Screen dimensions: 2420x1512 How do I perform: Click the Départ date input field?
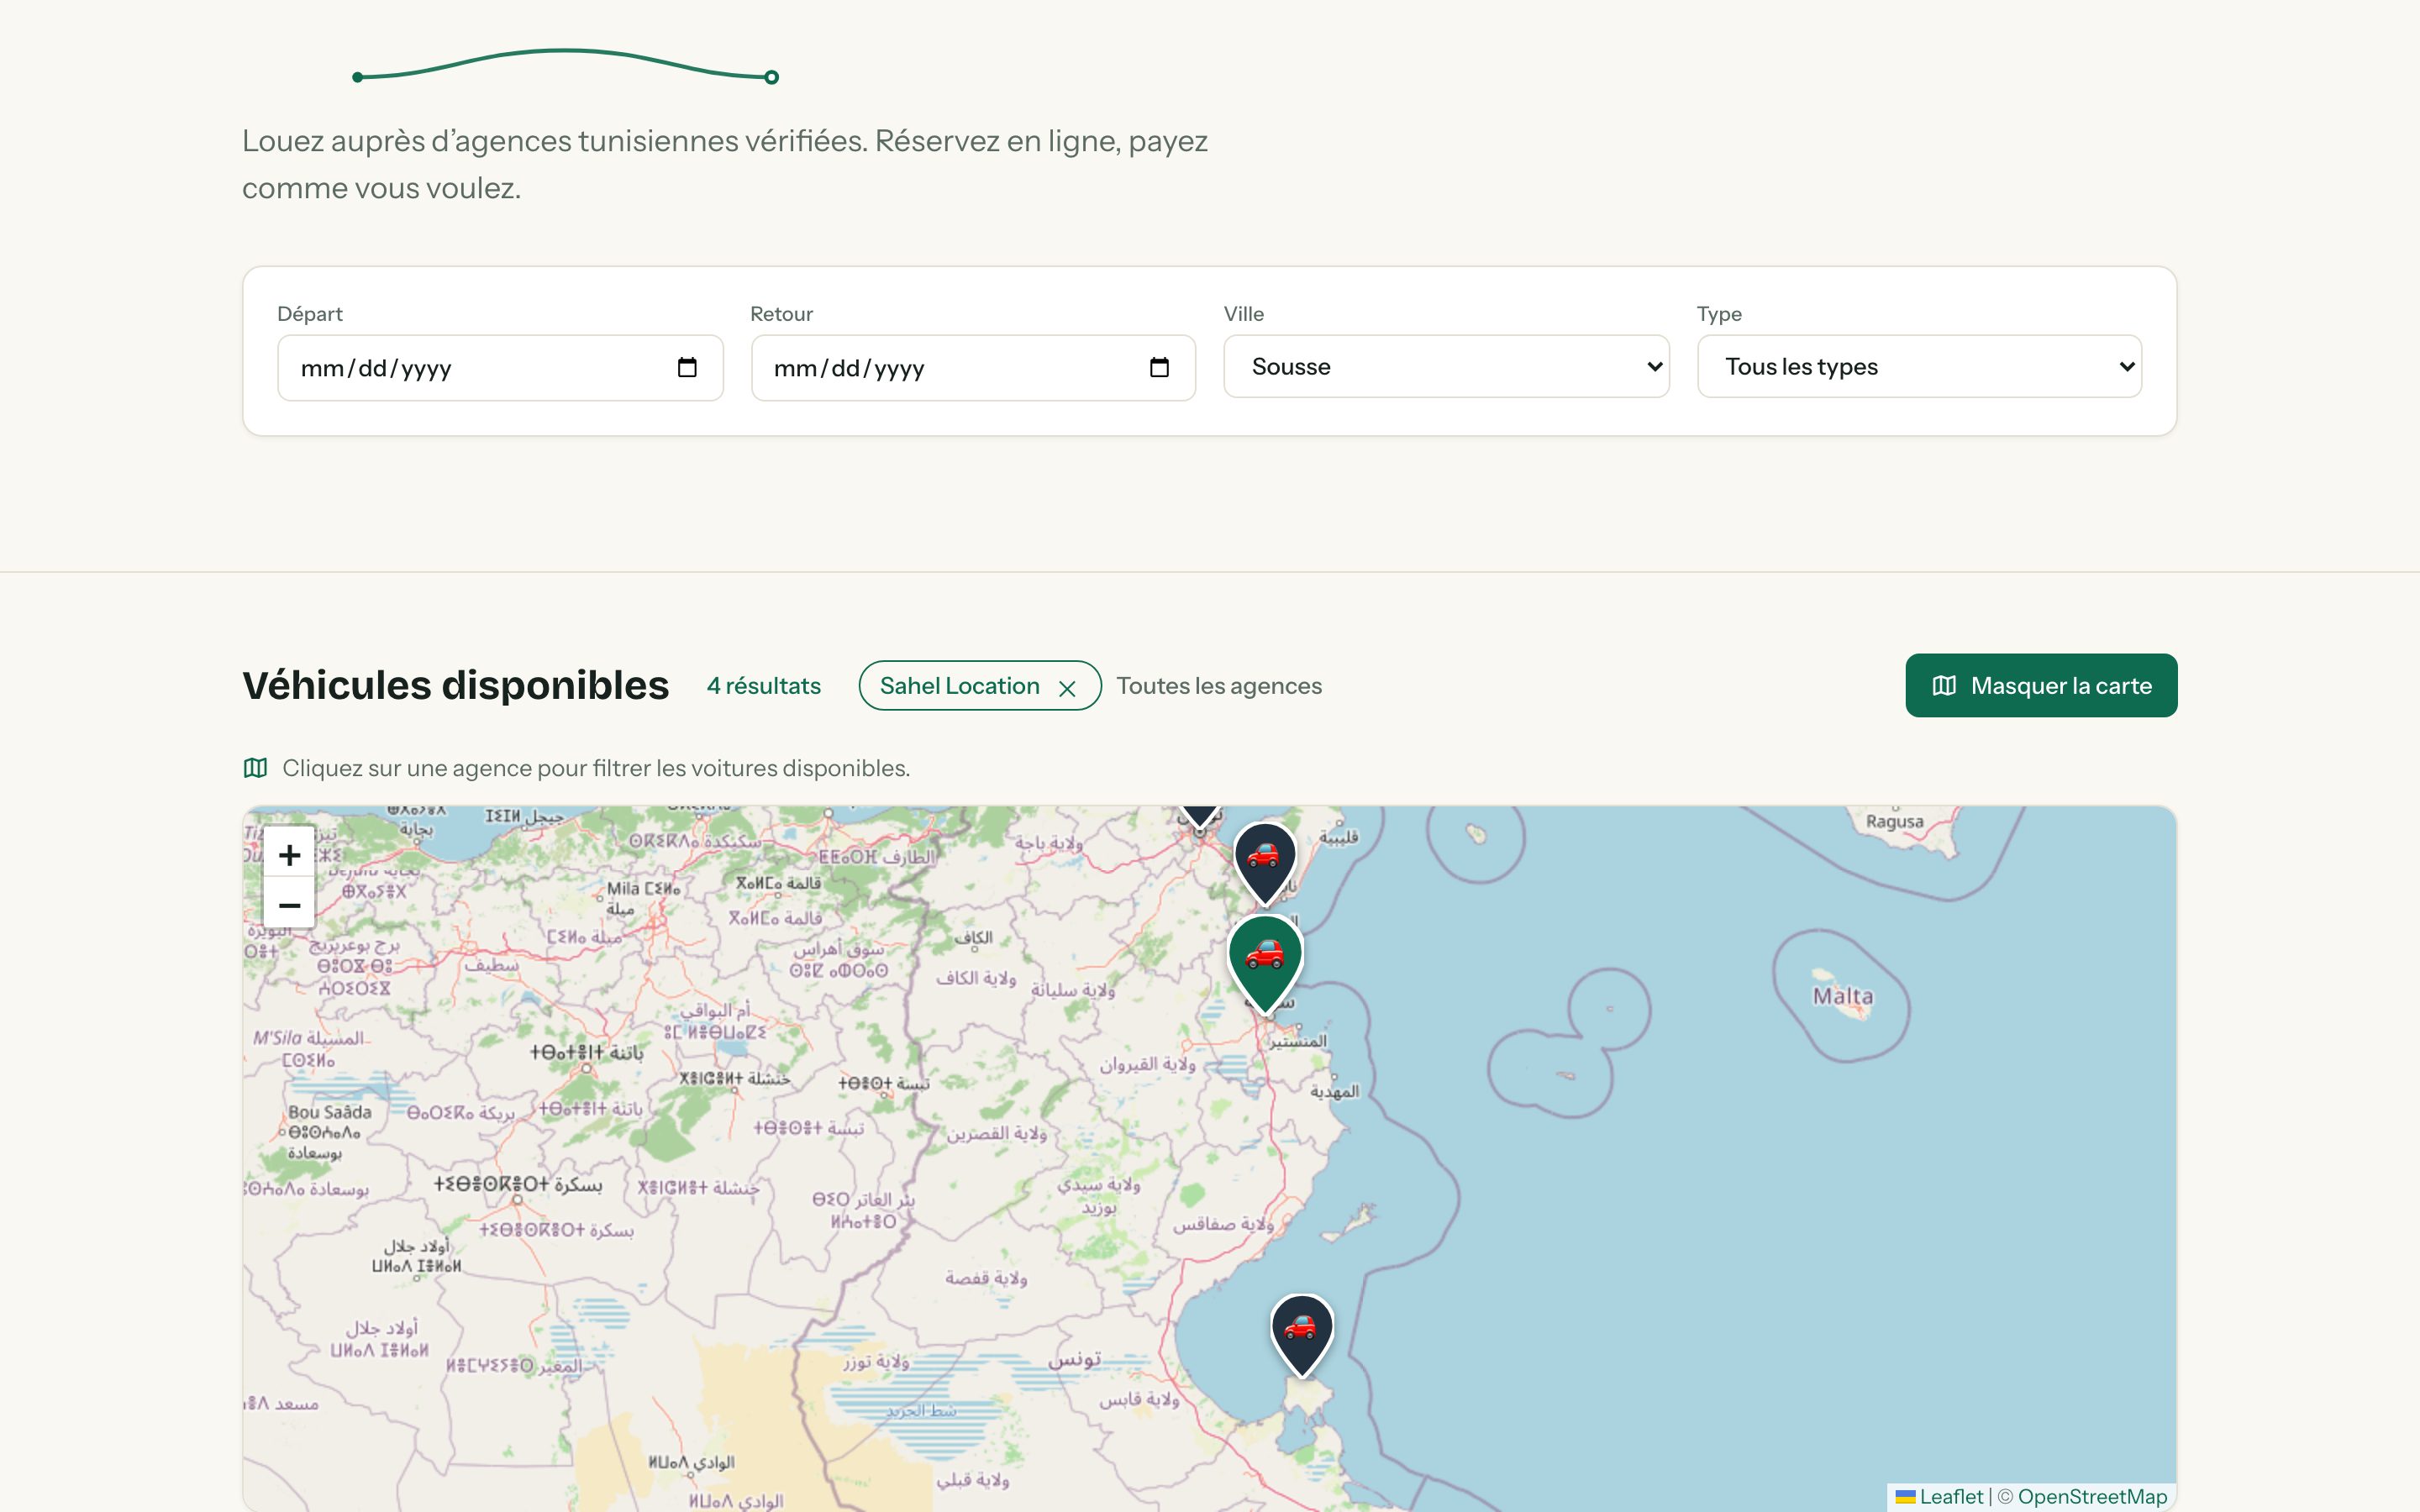500,368
